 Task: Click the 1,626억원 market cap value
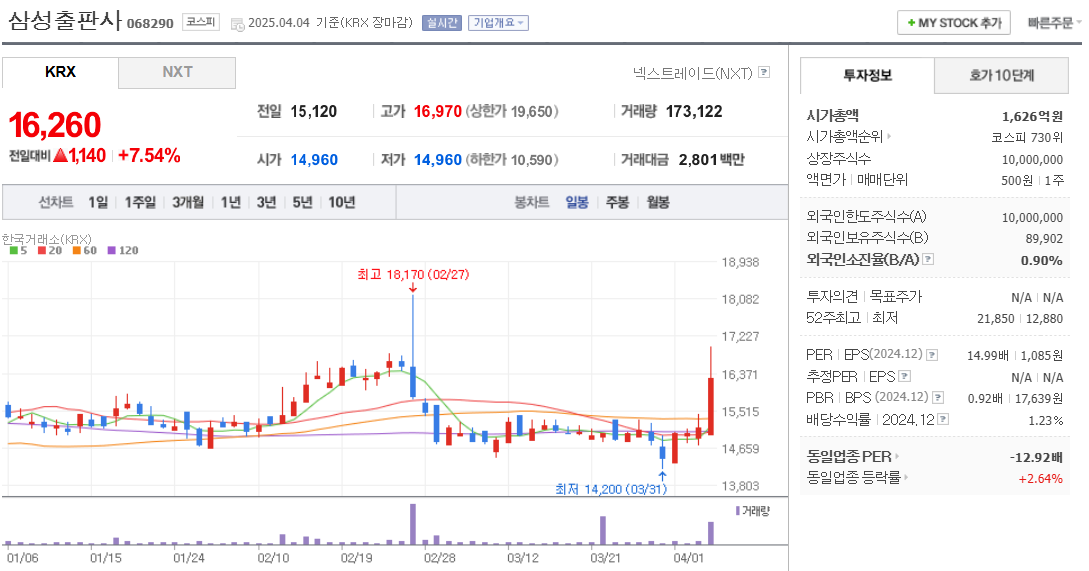click(1032, 116)
